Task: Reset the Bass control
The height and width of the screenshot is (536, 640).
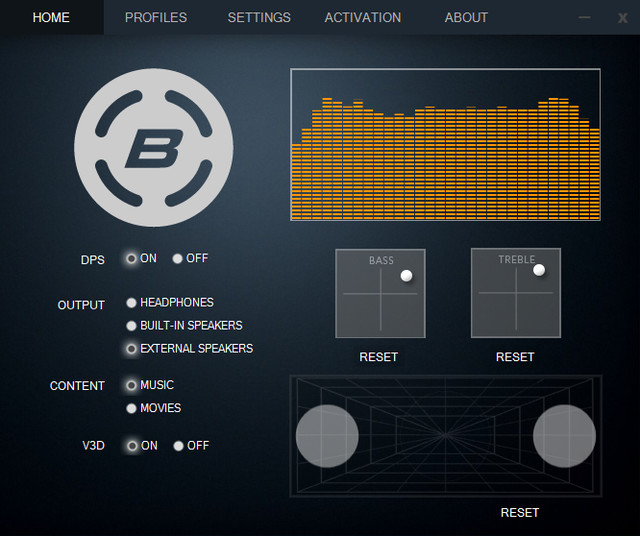Action: coord(379,357)
